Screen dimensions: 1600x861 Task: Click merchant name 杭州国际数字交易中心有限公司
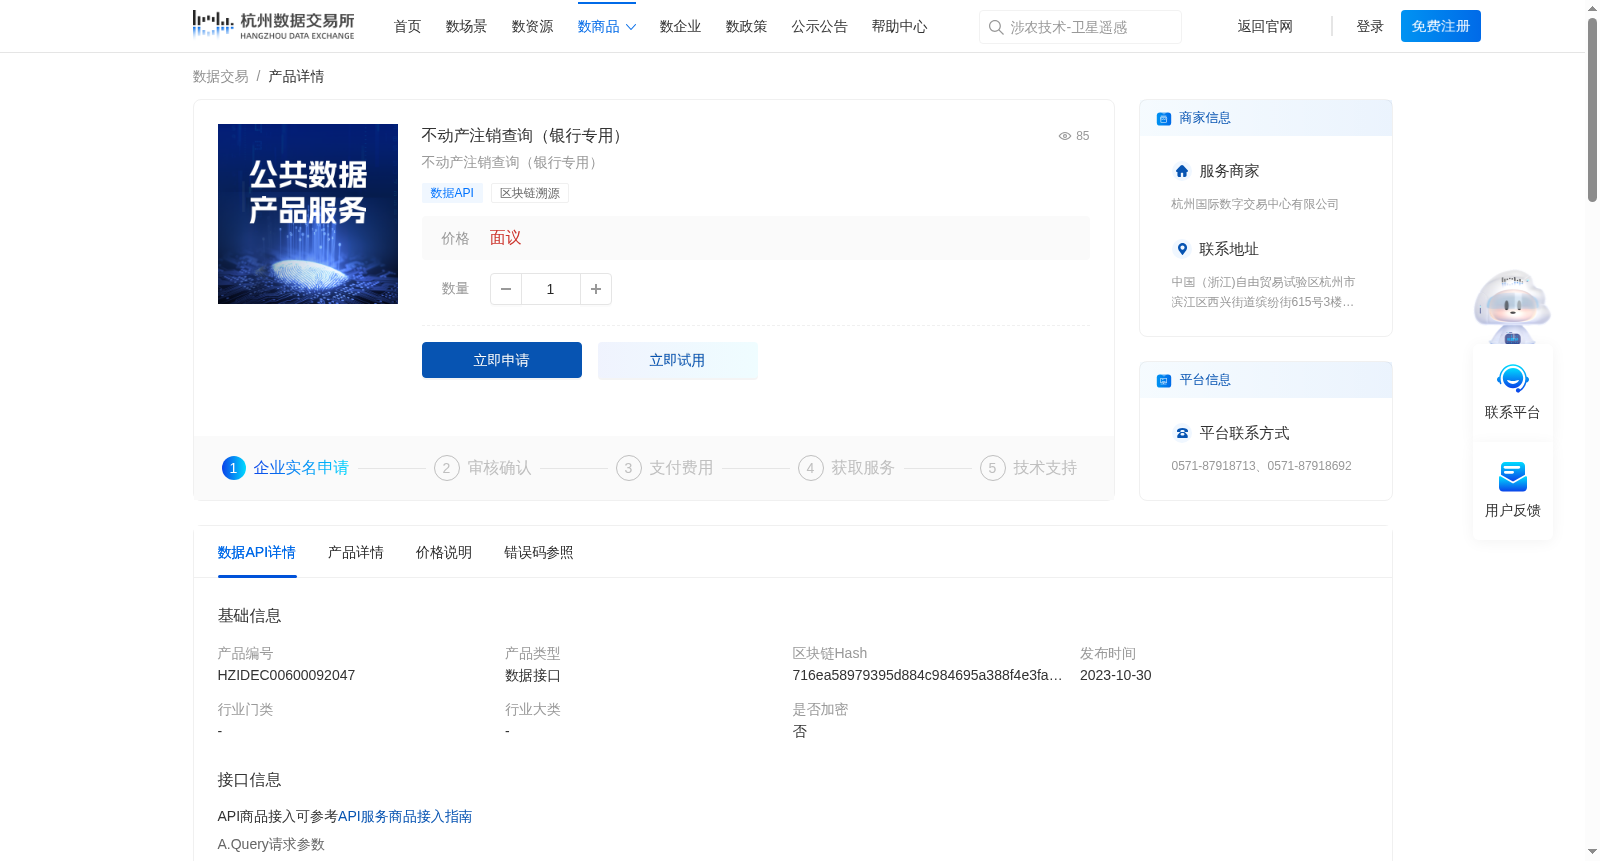click(x=1255, y=204)
